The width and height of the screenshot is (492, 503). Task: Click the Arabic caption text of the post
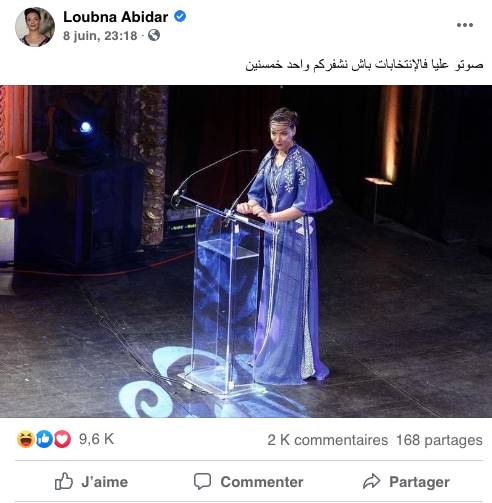click(x=364, y=64)
